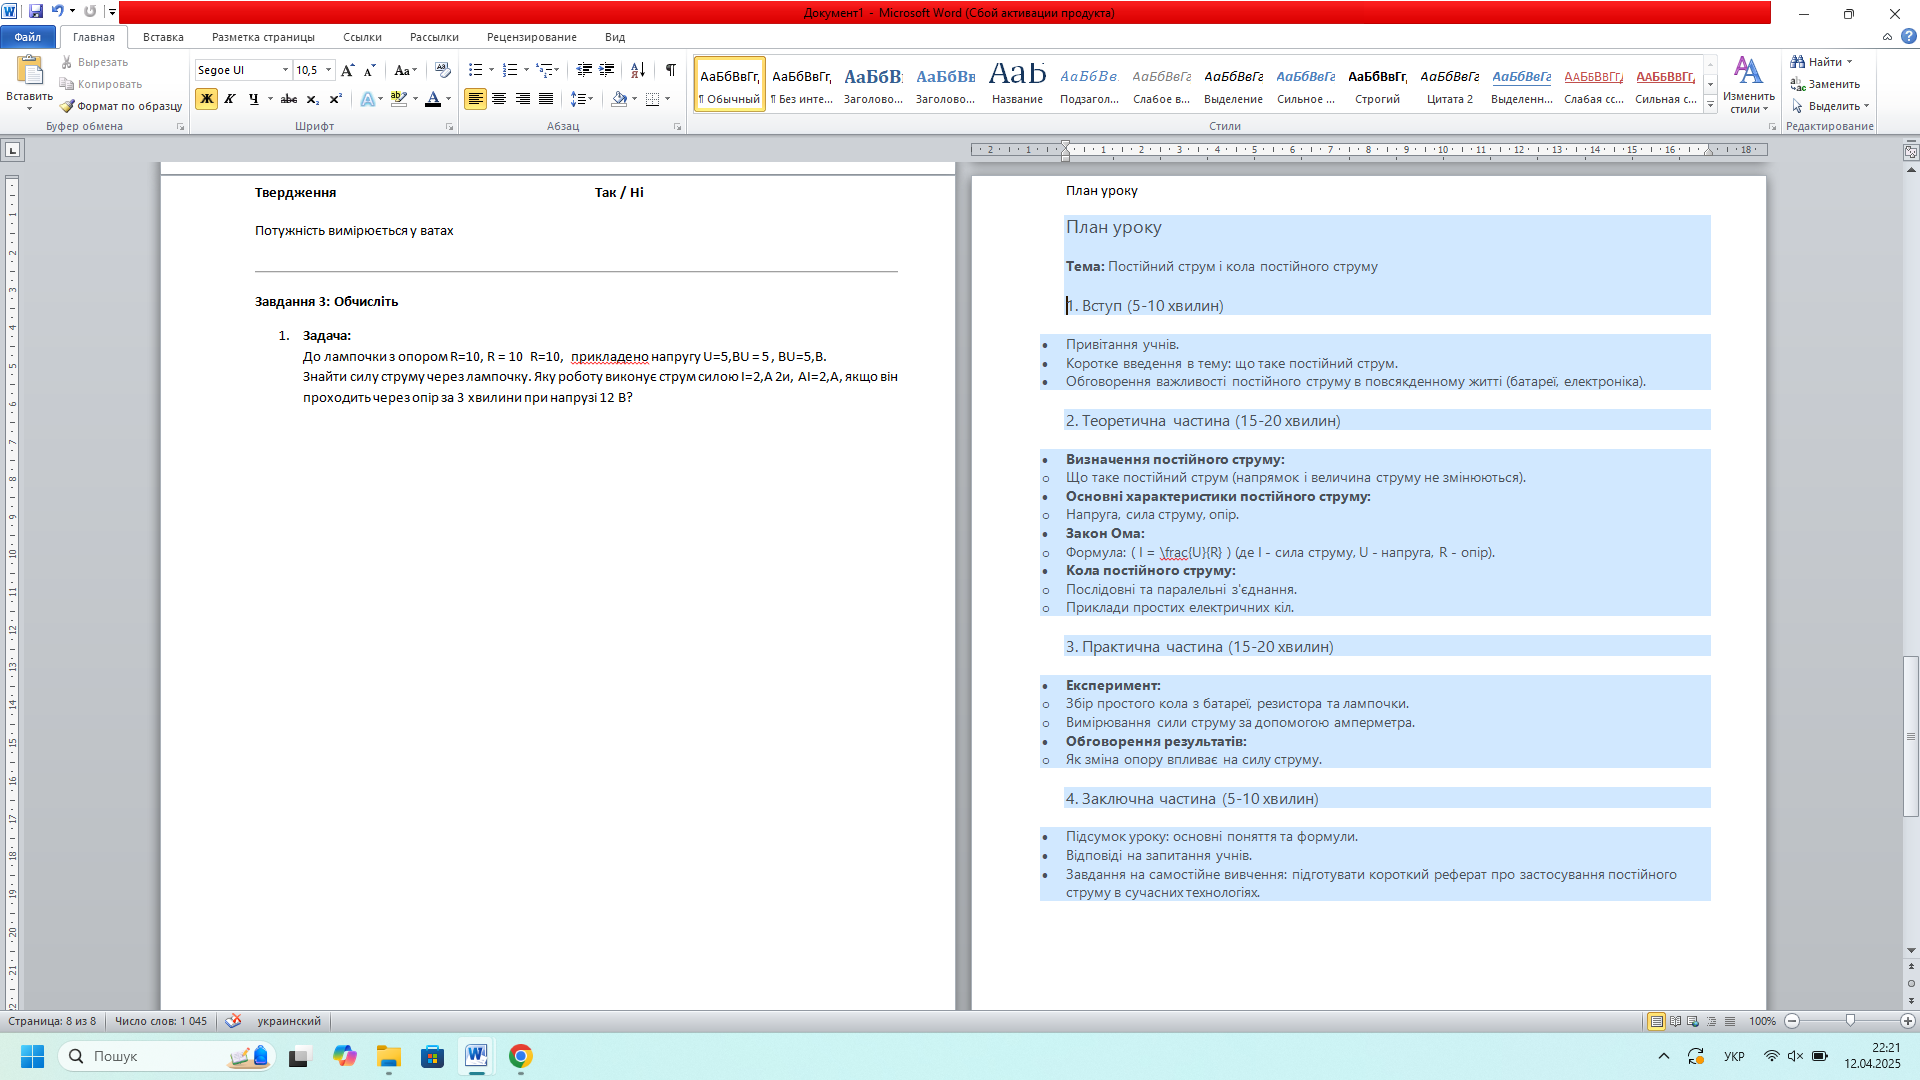The height and width of the screenshot is (1080, 1920).
Task: Align paragraph to the right
Action: tap(522, 99)
